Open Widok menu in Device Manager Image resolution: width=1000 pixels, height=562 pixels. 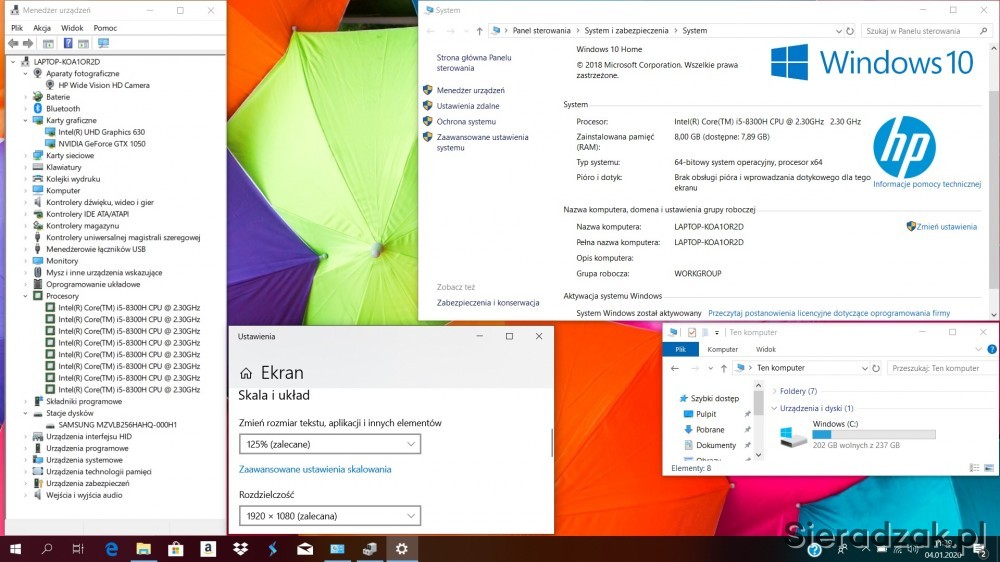tap(72, 28)
